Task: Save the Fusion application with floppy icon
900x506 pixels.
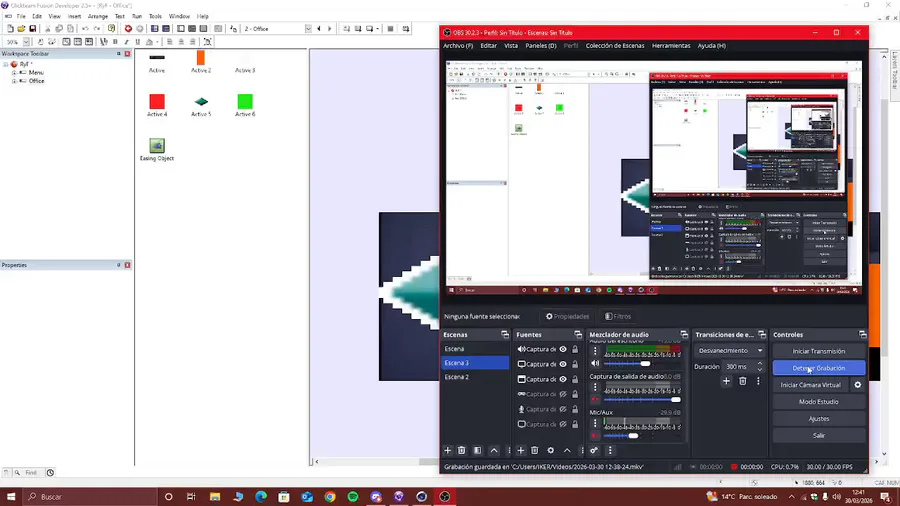Action: click(x=33, y=29)
